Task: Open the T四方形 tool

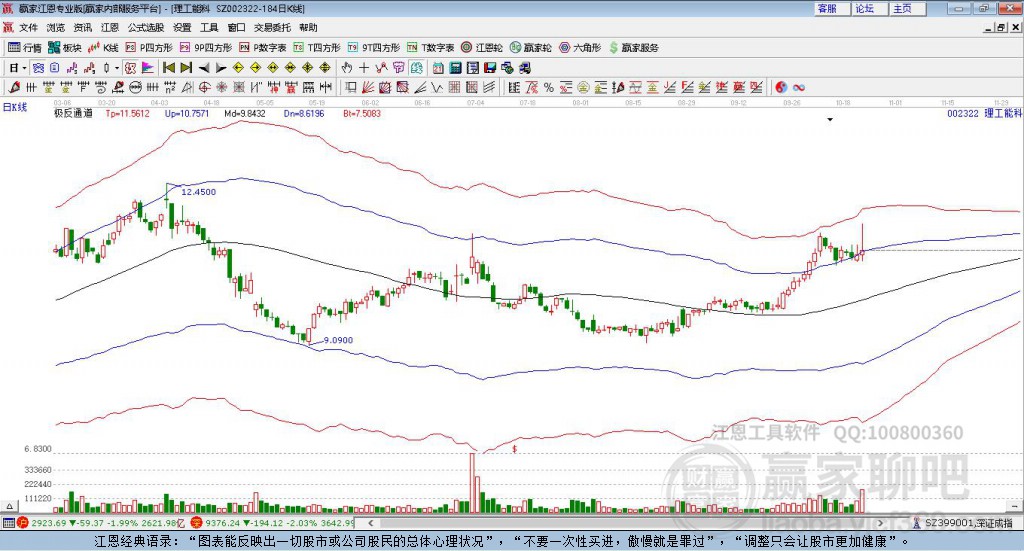Action: coord(317,48)
